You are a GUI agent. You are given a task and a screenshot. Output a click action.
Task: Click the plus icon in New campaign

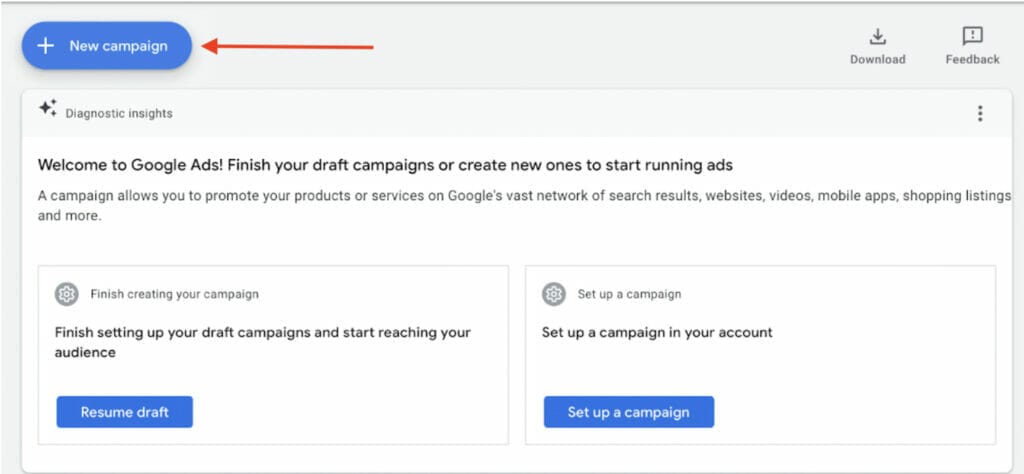[45, 46]
